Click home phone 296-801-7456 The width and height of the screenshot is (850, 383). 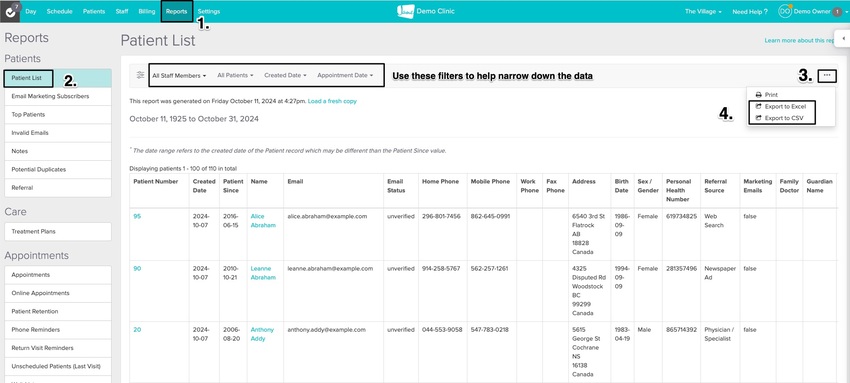tap(441, 216)
